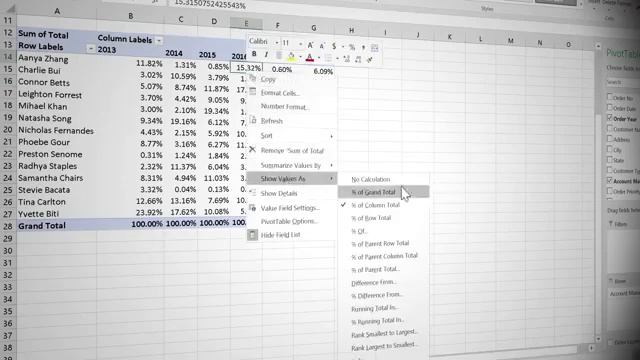Screen dimensions: 640x360
Task: Choose % of Row Total
Action: tap(383, 218)
